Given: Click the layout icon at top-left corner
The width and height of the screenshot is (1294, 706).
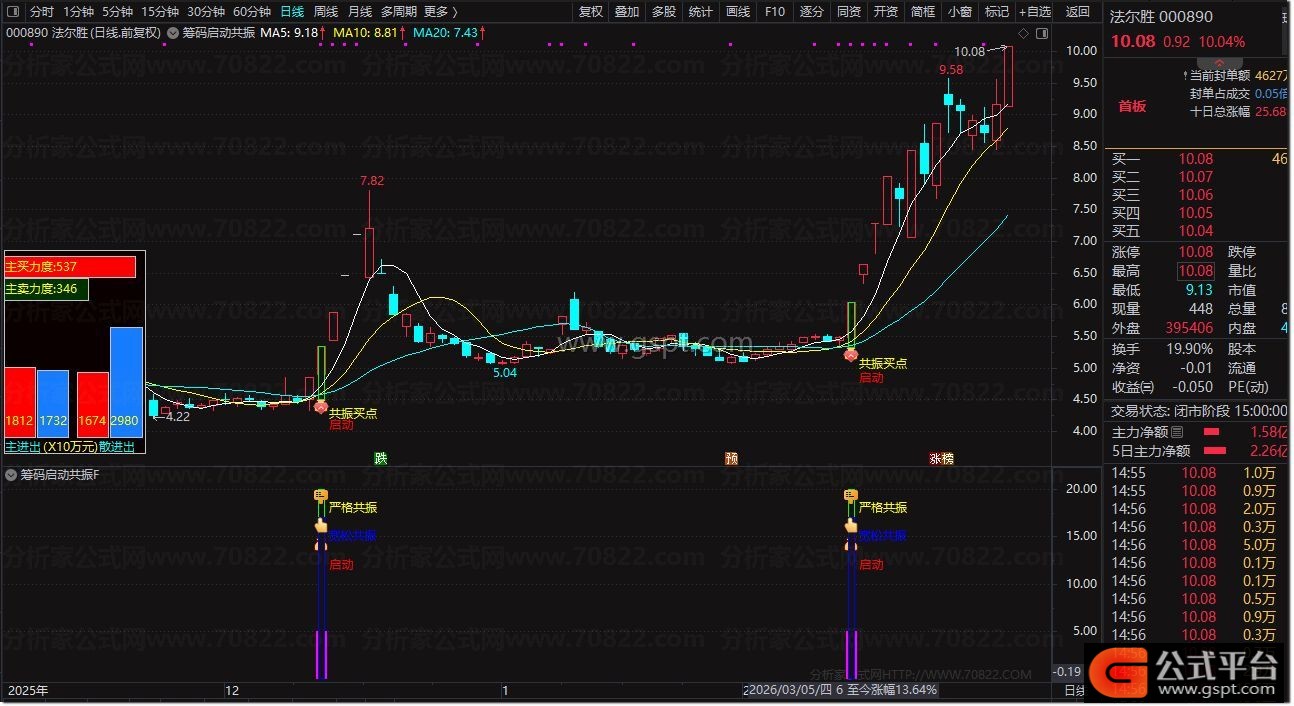Looking at the screenshot, I should click(x=14, y=12).
